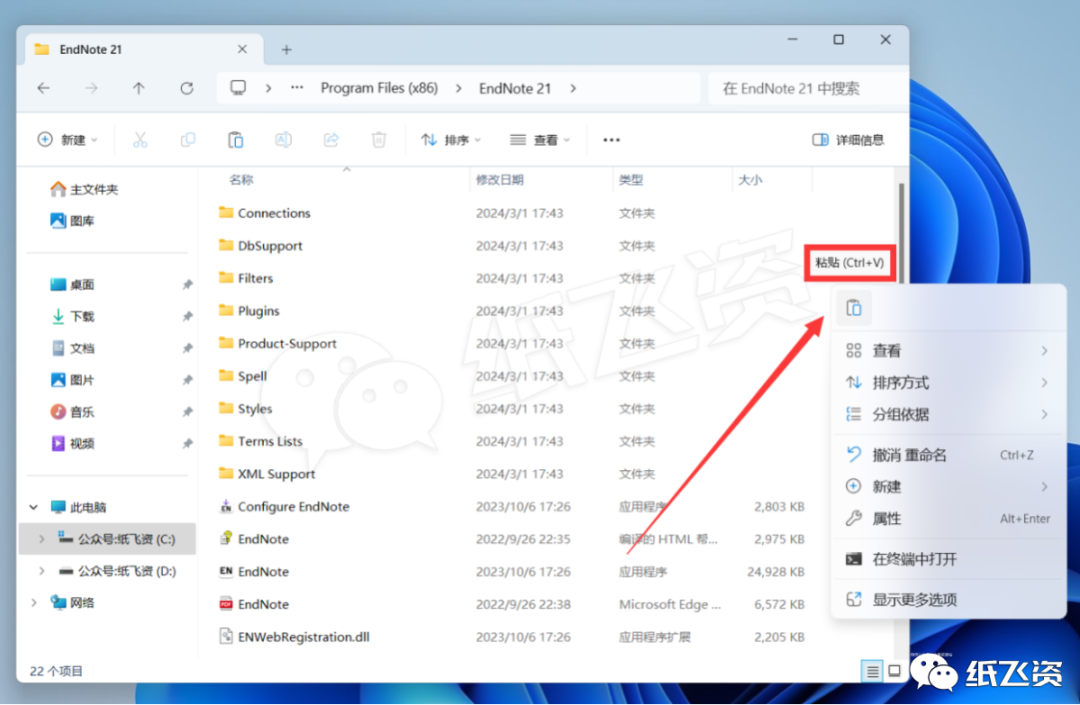Select the Configure EndNote application
The width and height of the screenshot is (1080, 705).
(x=293, y=506)
